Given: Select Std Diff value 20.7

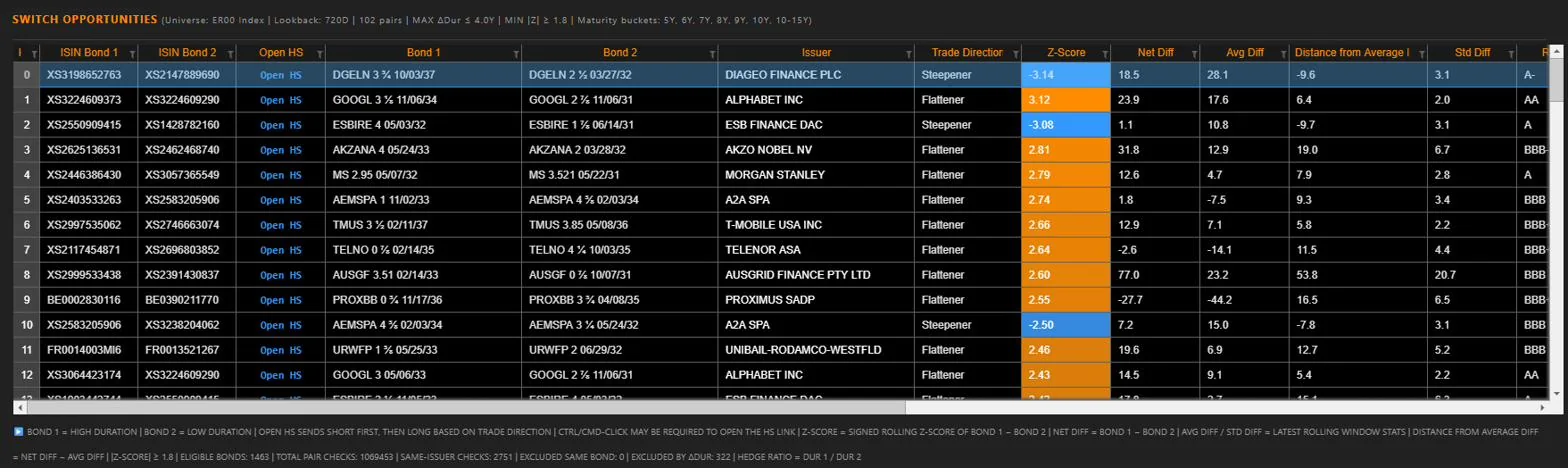Looking at the screenshot, I should [x=1471, y=275].
